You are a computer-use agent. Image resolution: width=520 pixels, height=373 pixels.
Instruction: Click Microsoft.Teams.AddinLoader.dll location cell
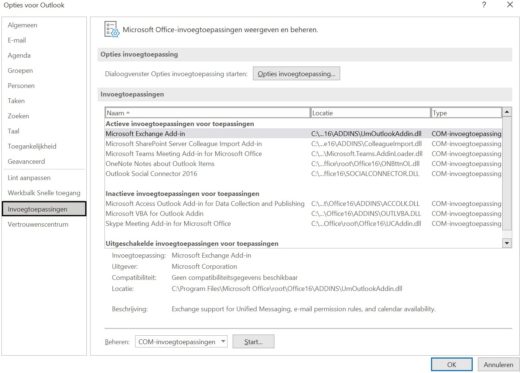pos(367,154)
